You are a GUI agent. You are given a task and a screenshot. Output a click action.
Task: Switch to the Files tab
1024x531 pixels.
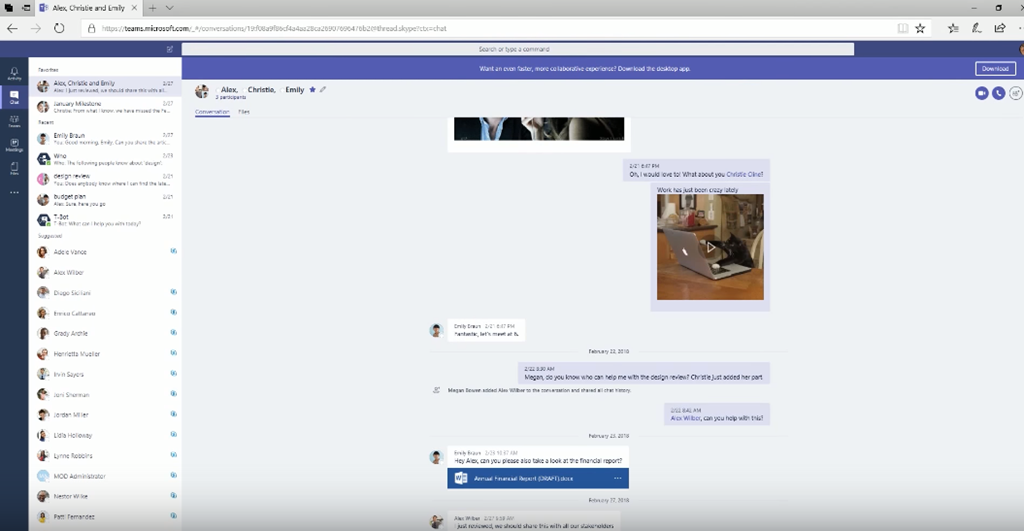click(244, 112)
